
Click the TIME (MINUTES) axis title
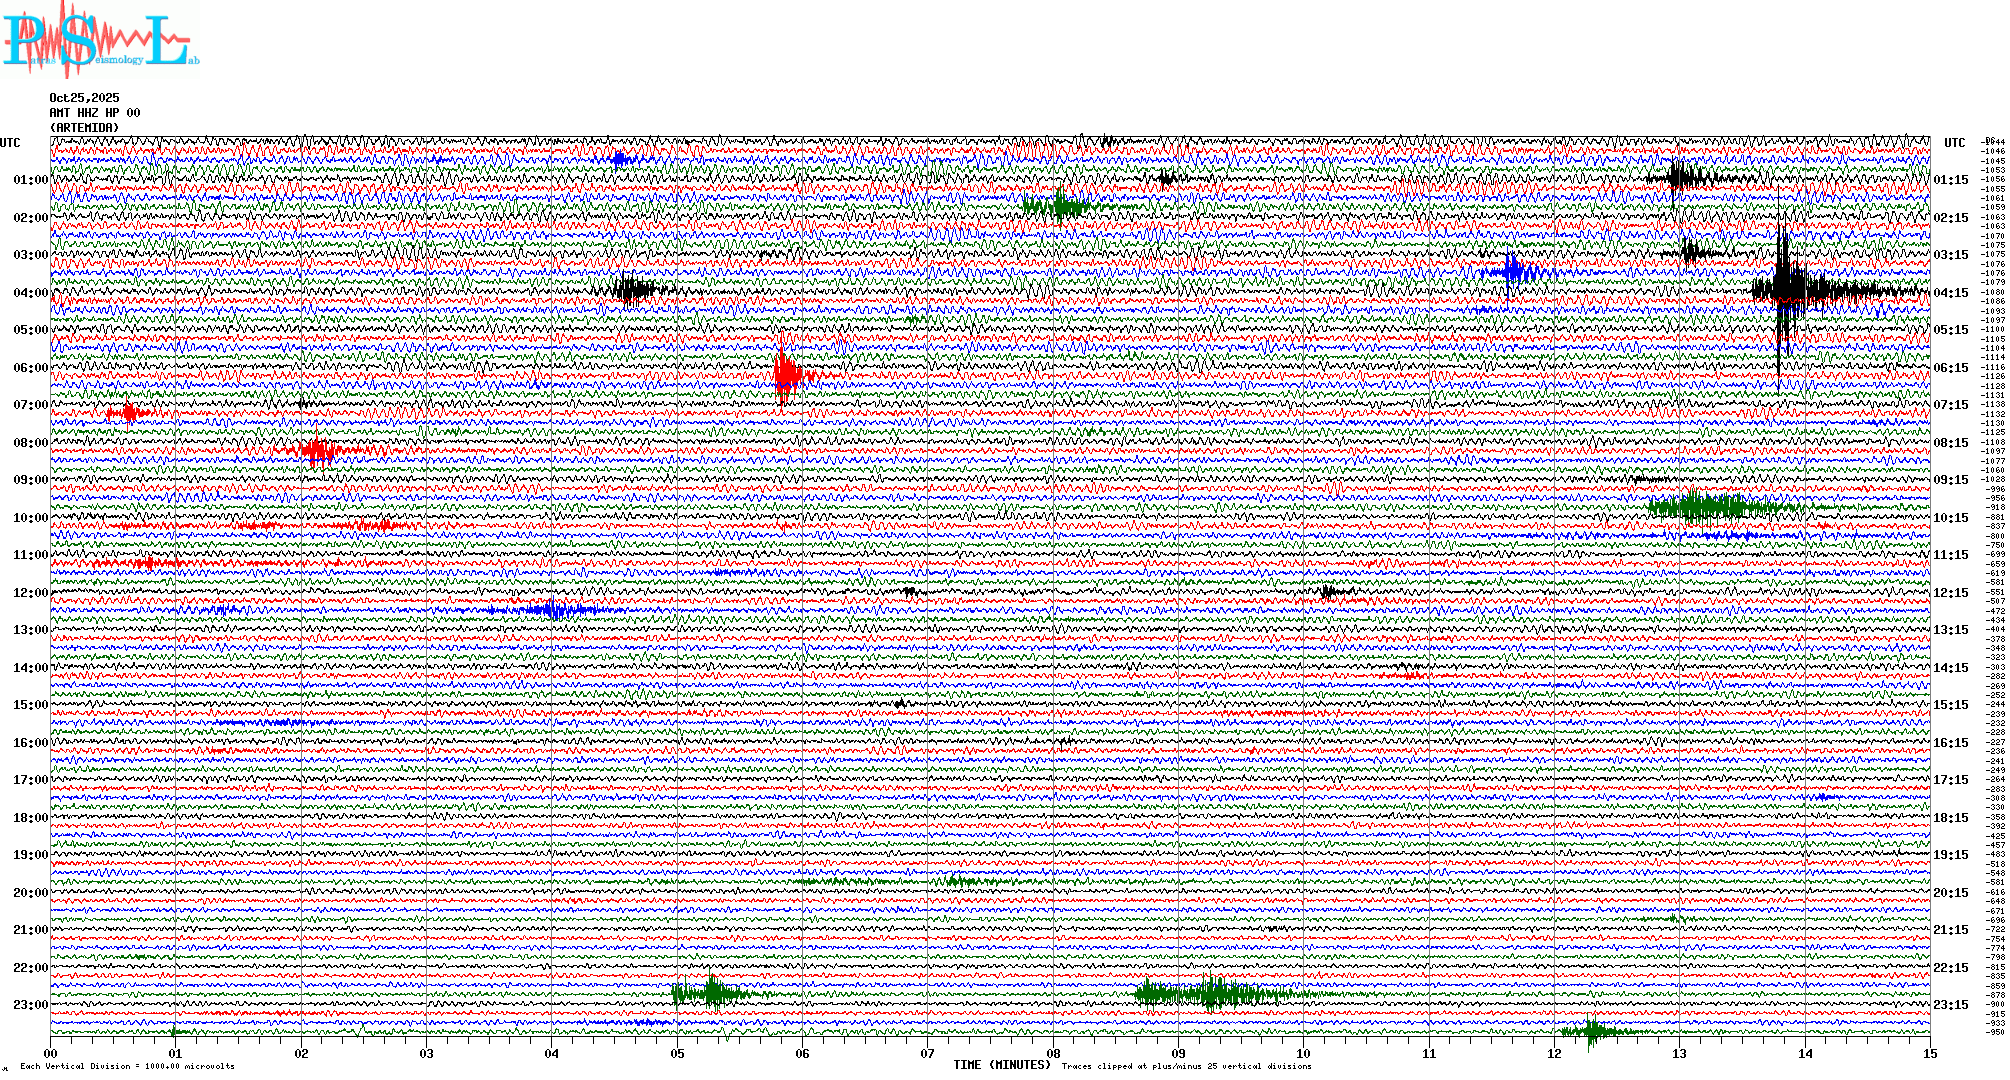1002,1065
